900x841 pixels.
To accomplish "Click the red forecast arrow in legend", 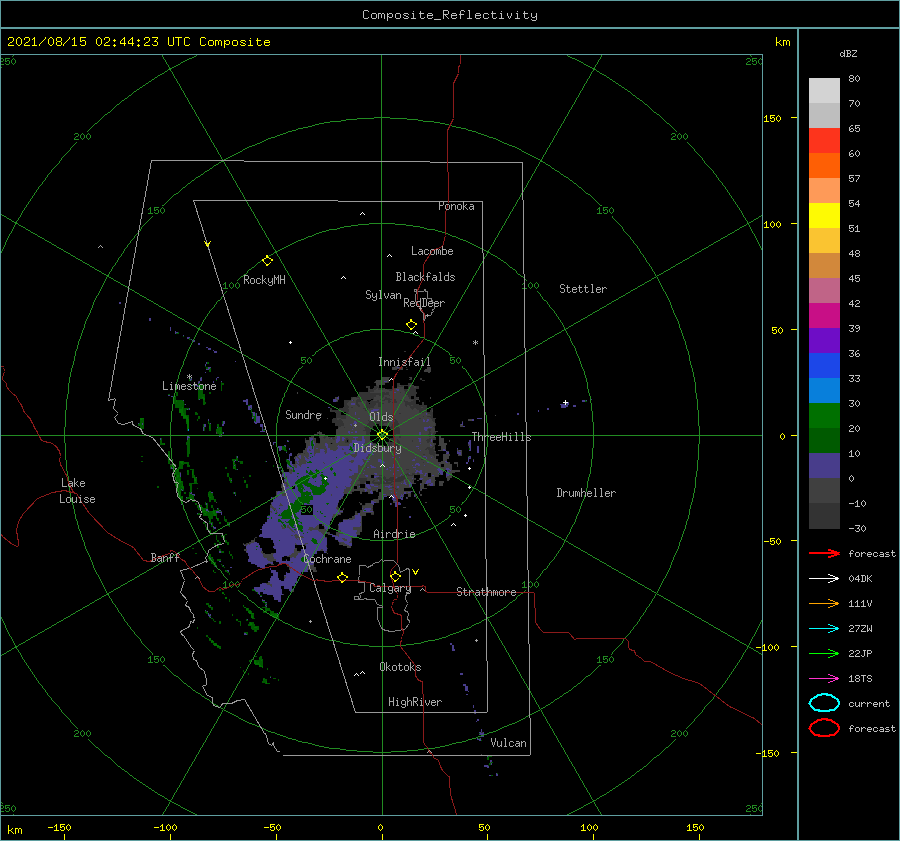I will (824, 553).
